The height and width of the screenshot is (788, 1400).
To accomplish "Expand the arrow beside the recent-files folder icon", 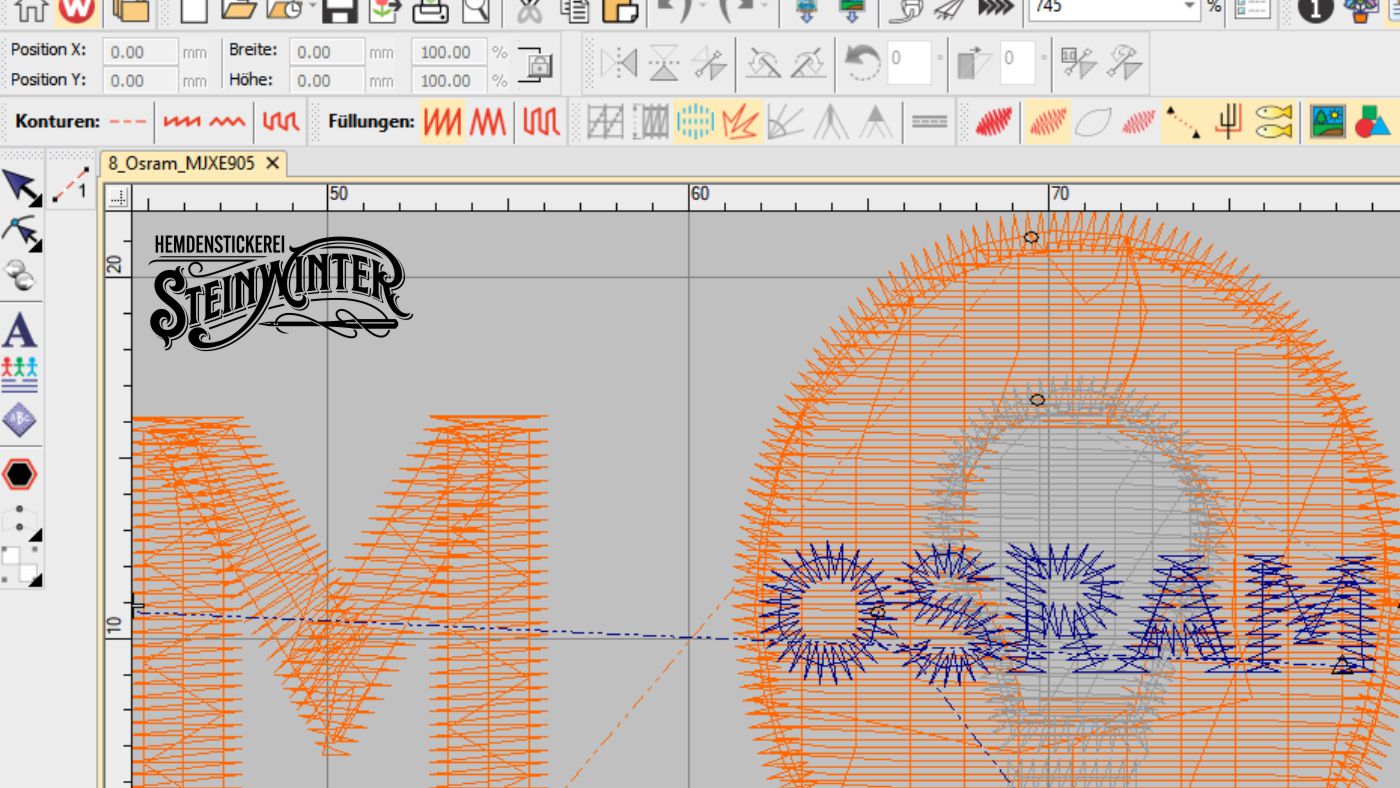I will pos(313,8).
